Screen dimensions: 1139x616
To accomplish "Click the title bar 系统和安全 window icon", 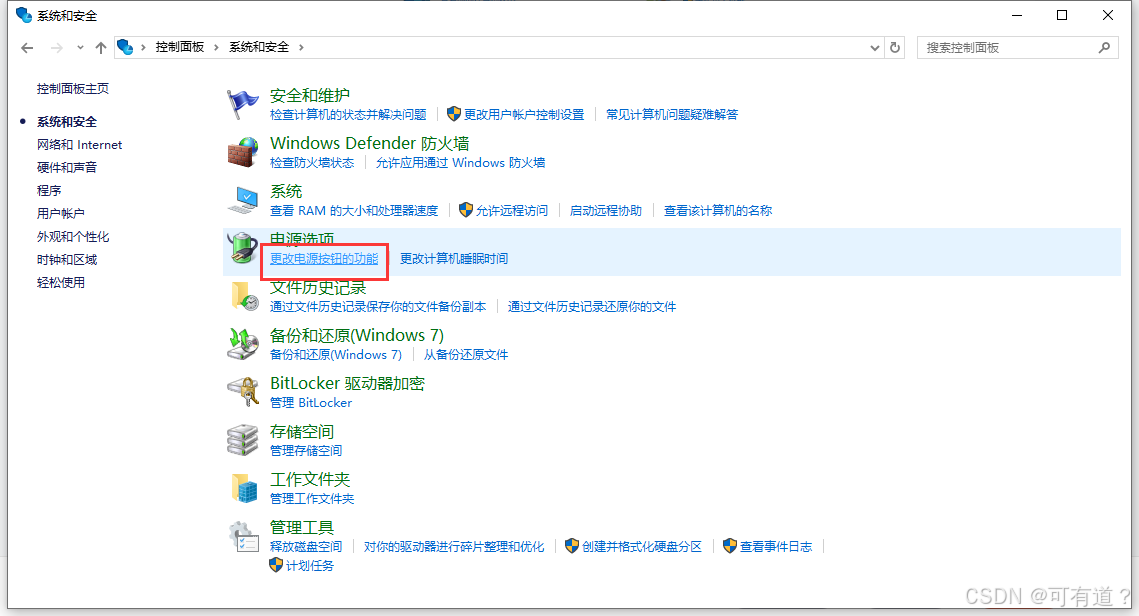I will click(23, 15).
